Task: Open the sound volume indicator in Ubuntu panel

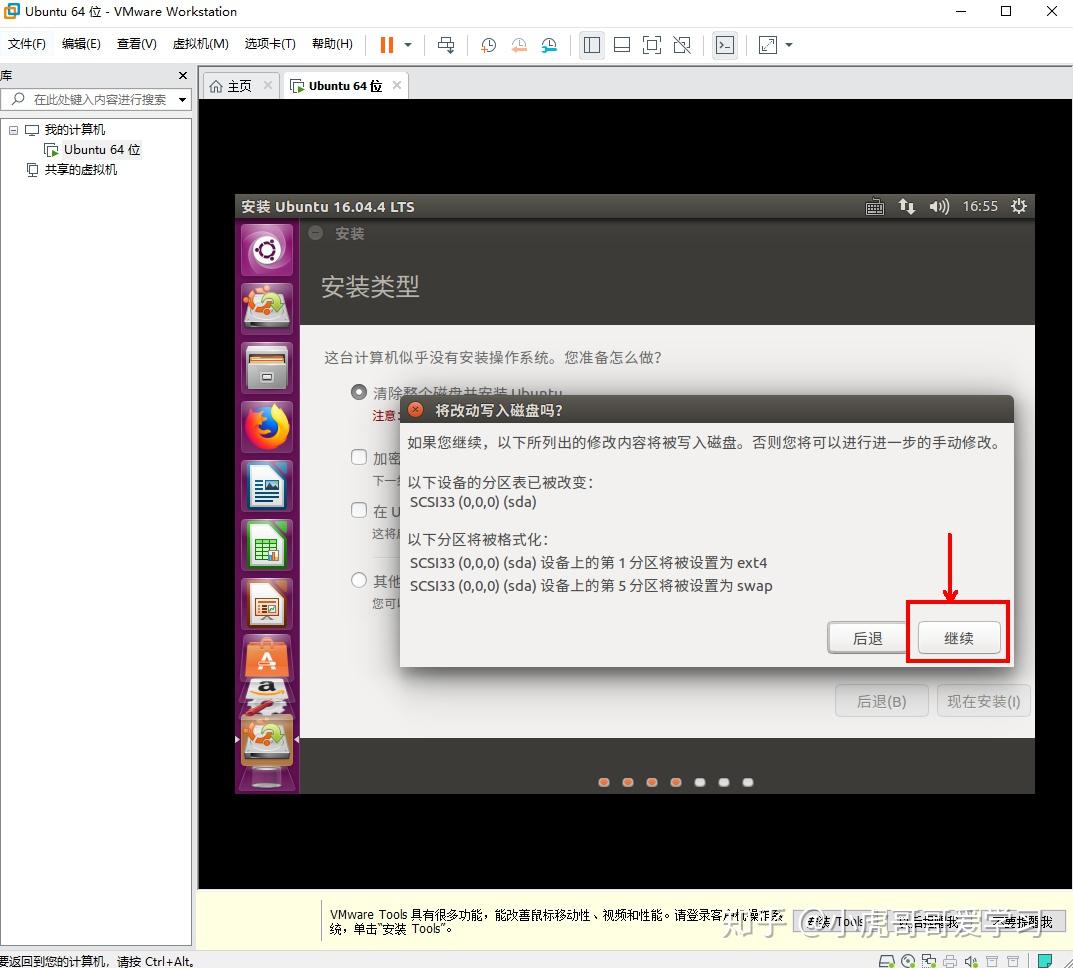Action: 939,207
